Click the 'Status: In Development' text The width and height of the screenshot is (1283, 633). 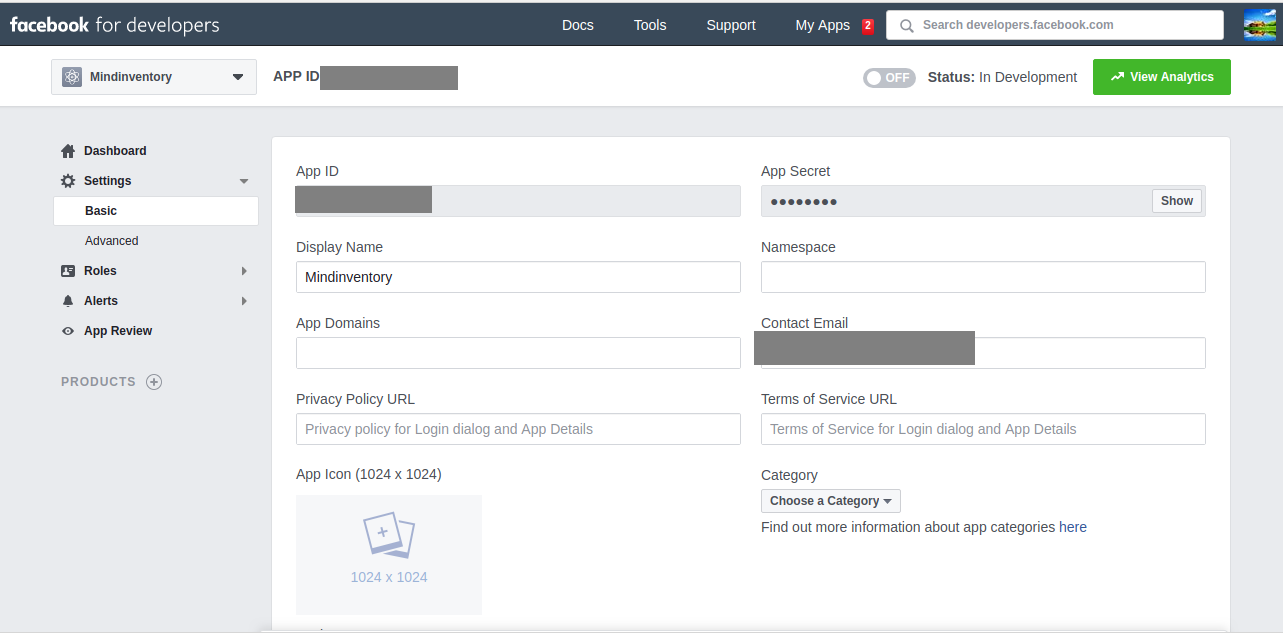tap(1002, 77)
